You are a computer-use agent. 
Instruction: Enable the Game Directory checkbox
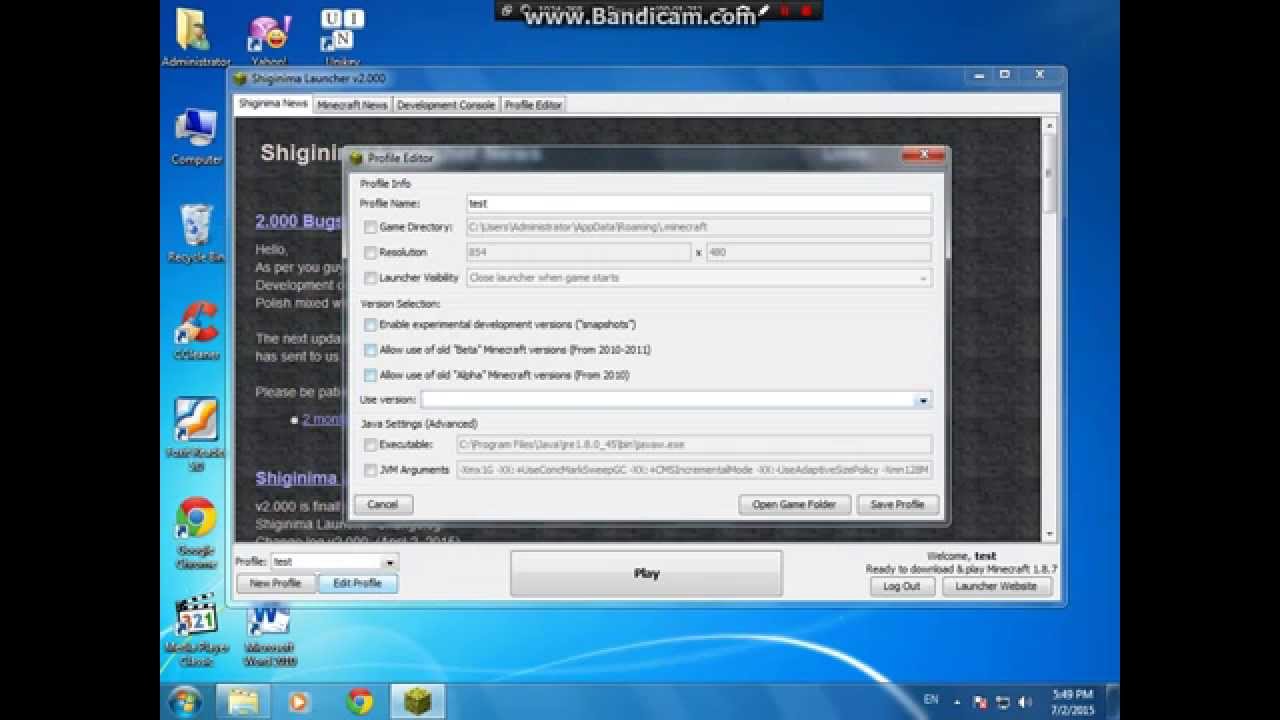370,227
